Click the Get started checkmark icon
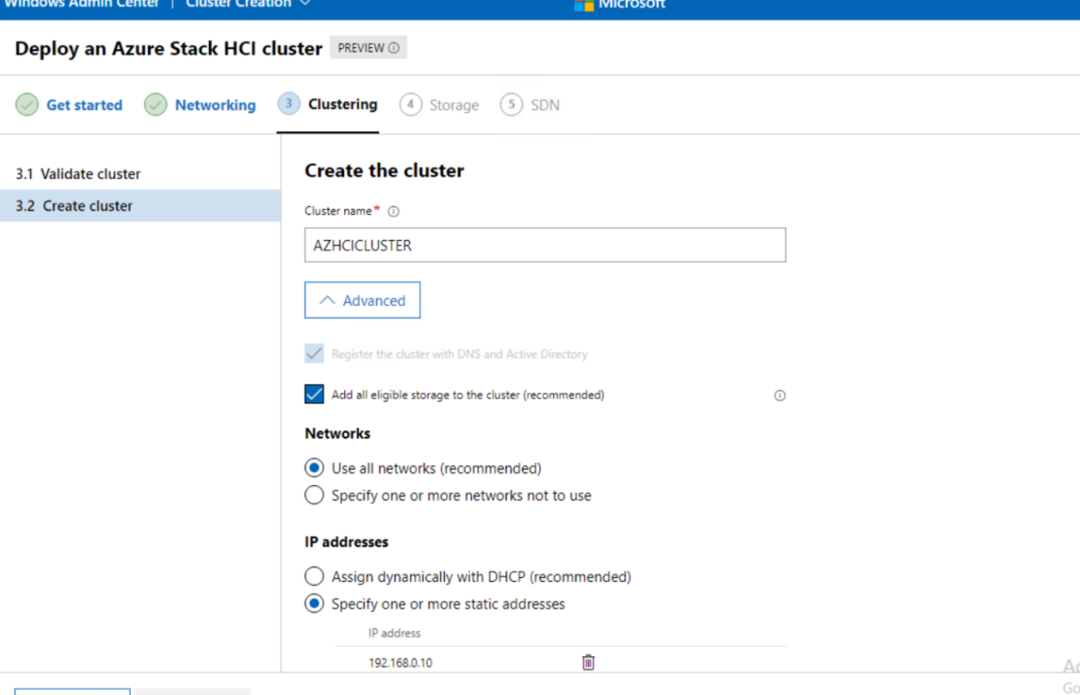The image size is (1080, 695). (27, 105)
